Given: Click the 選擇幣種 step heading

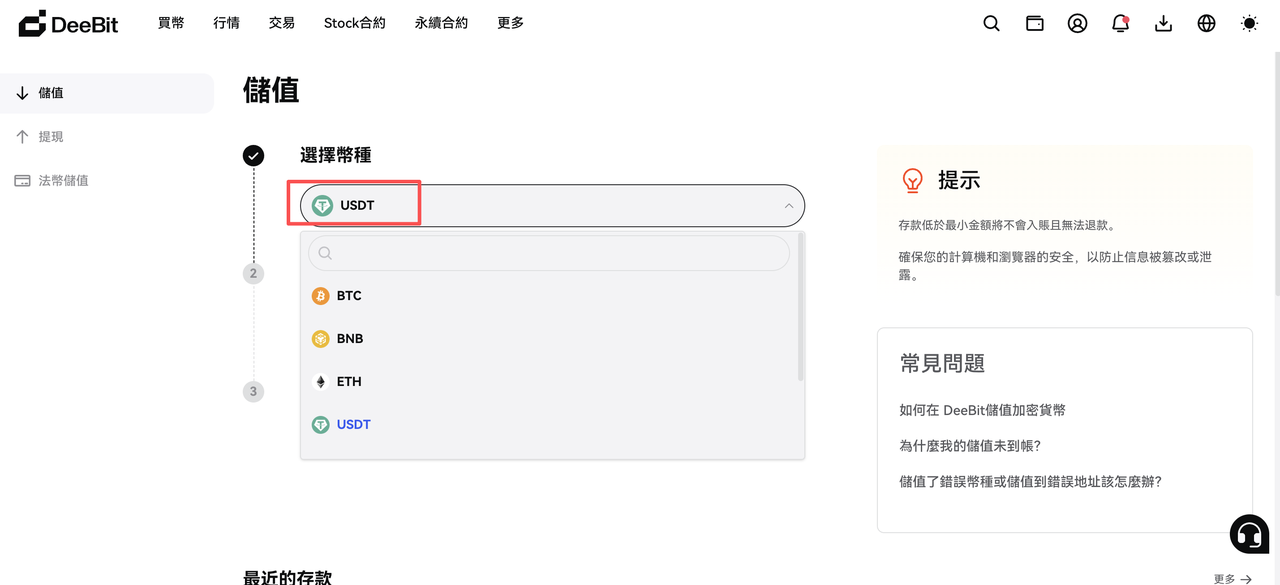Looking at the screenshot, I should 336,155.
